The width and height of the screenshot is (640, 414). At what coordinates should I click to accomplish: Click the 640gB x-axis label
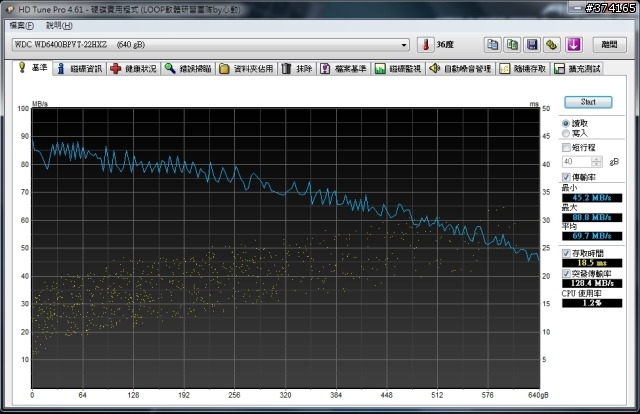[538, 395]
